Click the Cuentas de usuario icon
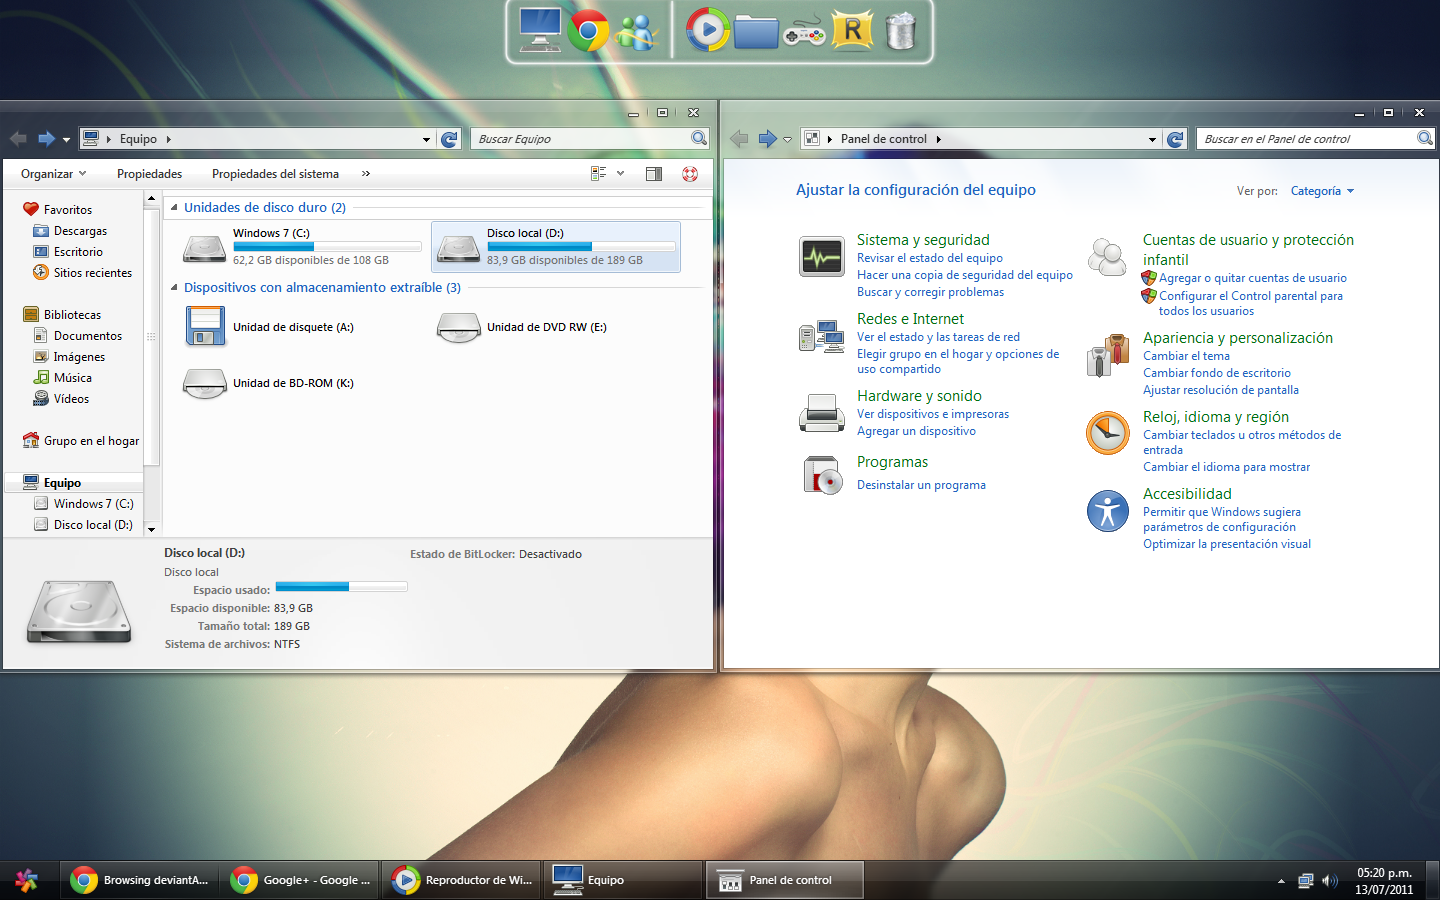This screenshot has height=900, width=1440. [1107, 257]
